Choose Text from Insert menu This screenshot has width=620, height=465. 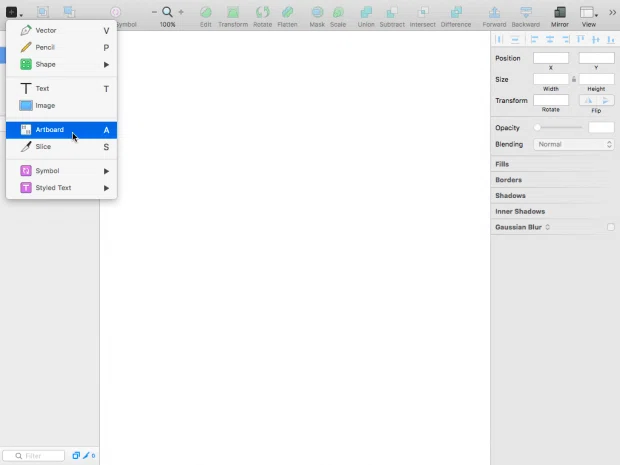61,89
